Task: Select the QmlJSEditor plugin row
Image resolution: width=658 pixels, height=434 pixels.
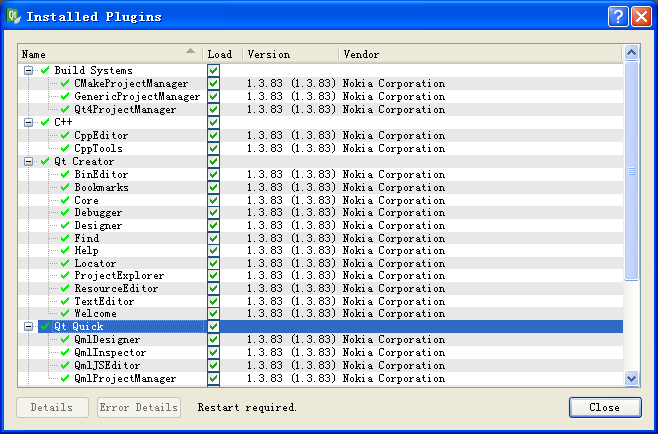Action: tap(321, 365)
